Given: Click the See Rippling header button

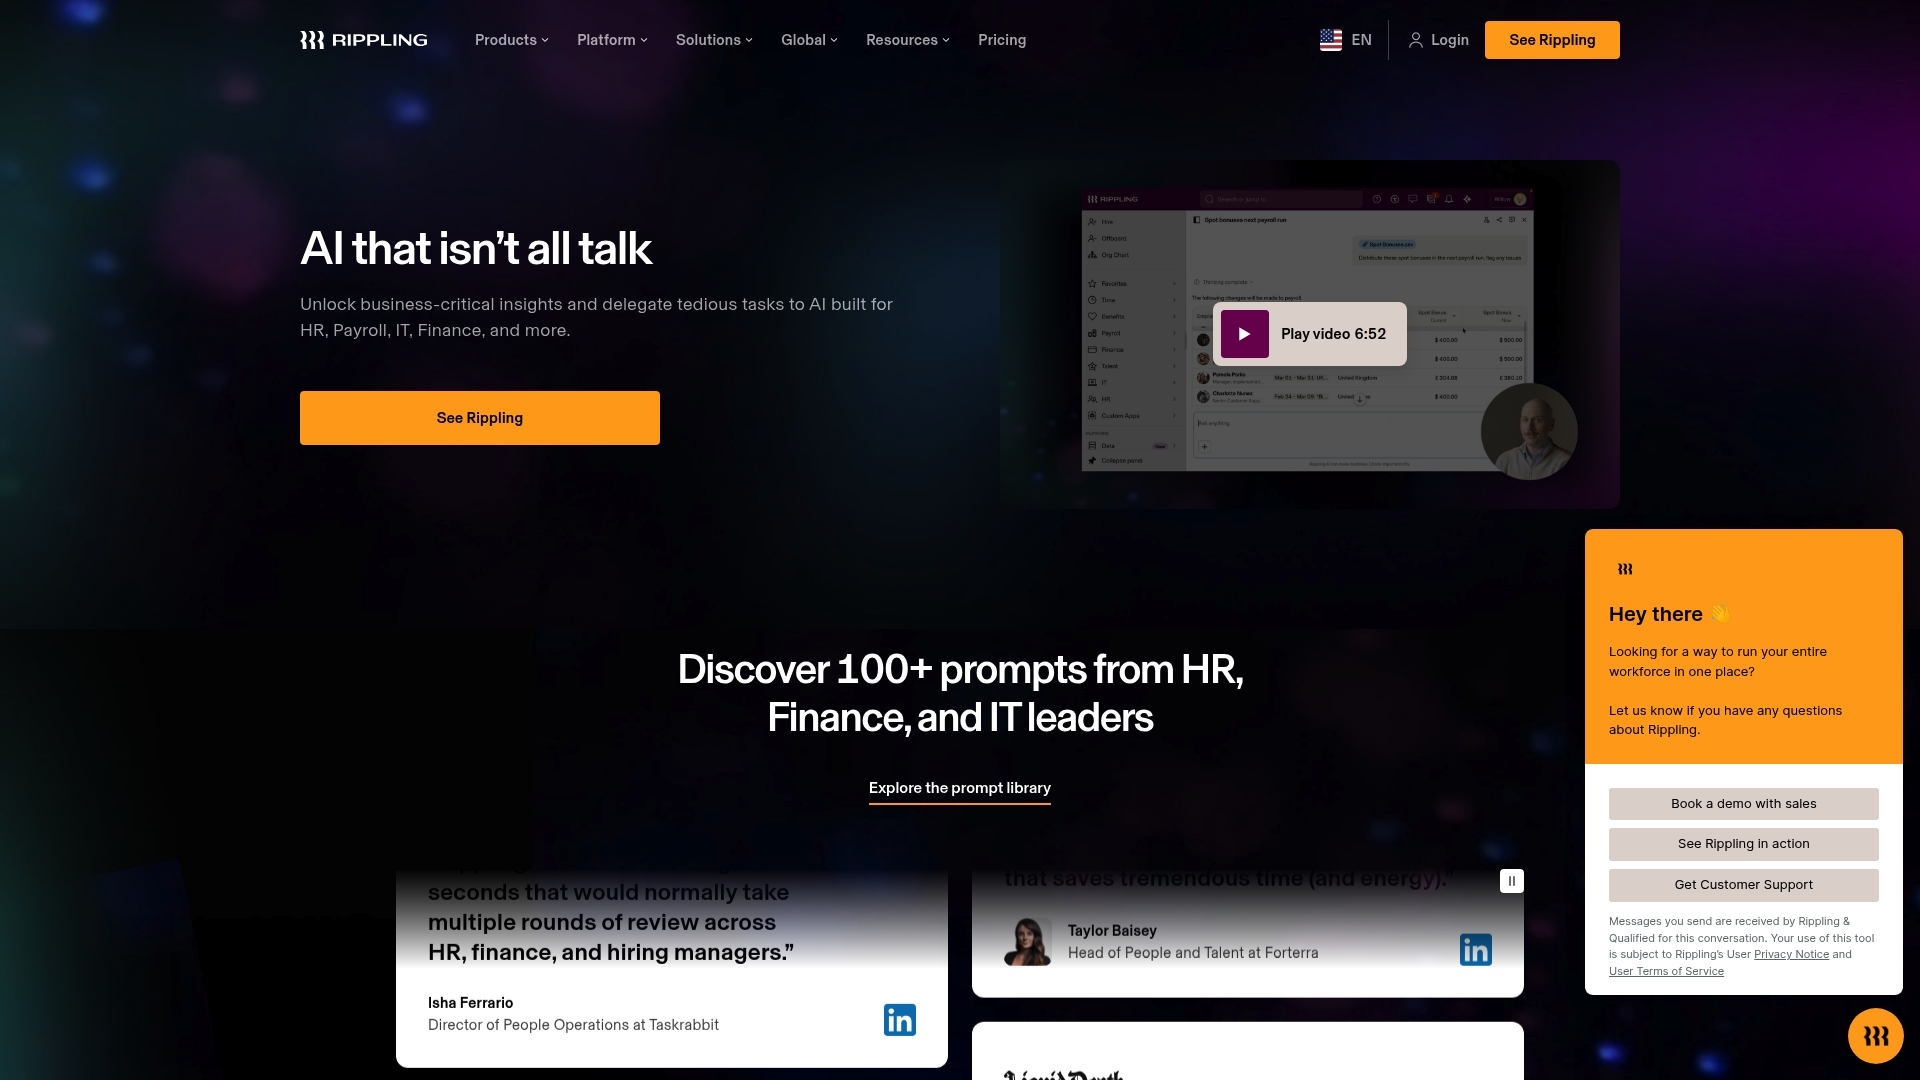Looking at the screenshot, I should point(1552,40).
